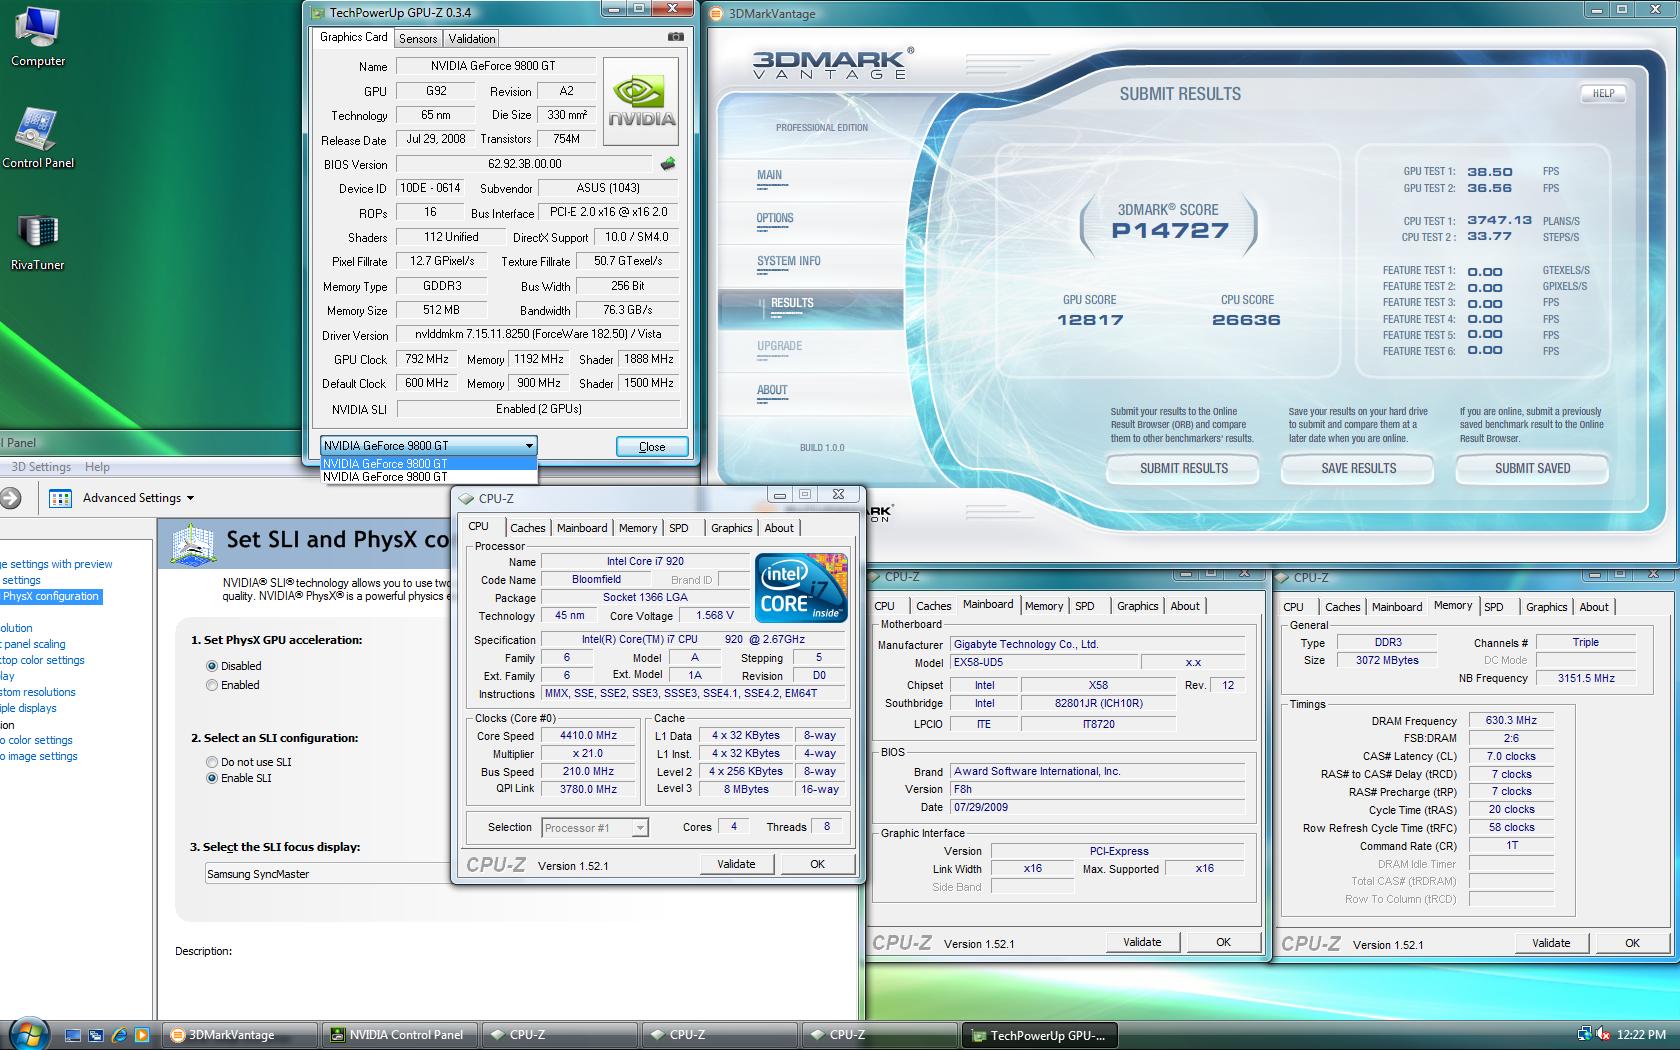Click the Driver Version field in GPU-Z
Viewport: 1680px width, 1050px height.
click(537, 334)
